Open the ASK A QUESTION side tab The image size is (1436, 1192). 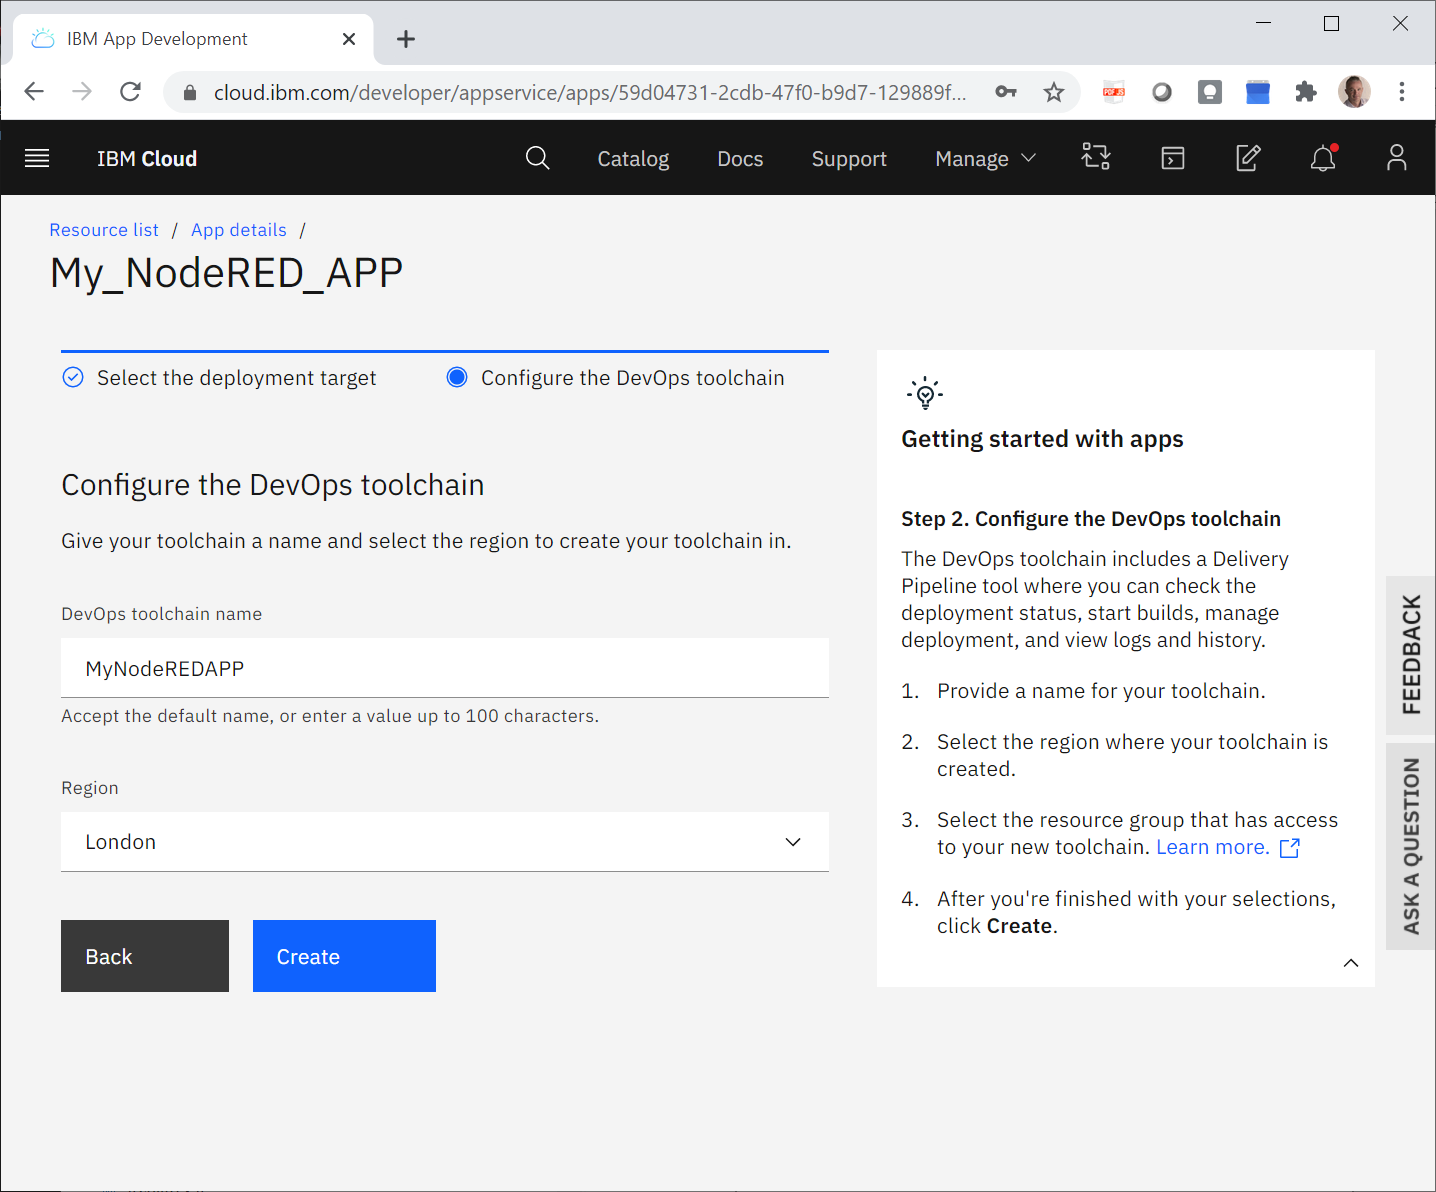(1411, 846)
